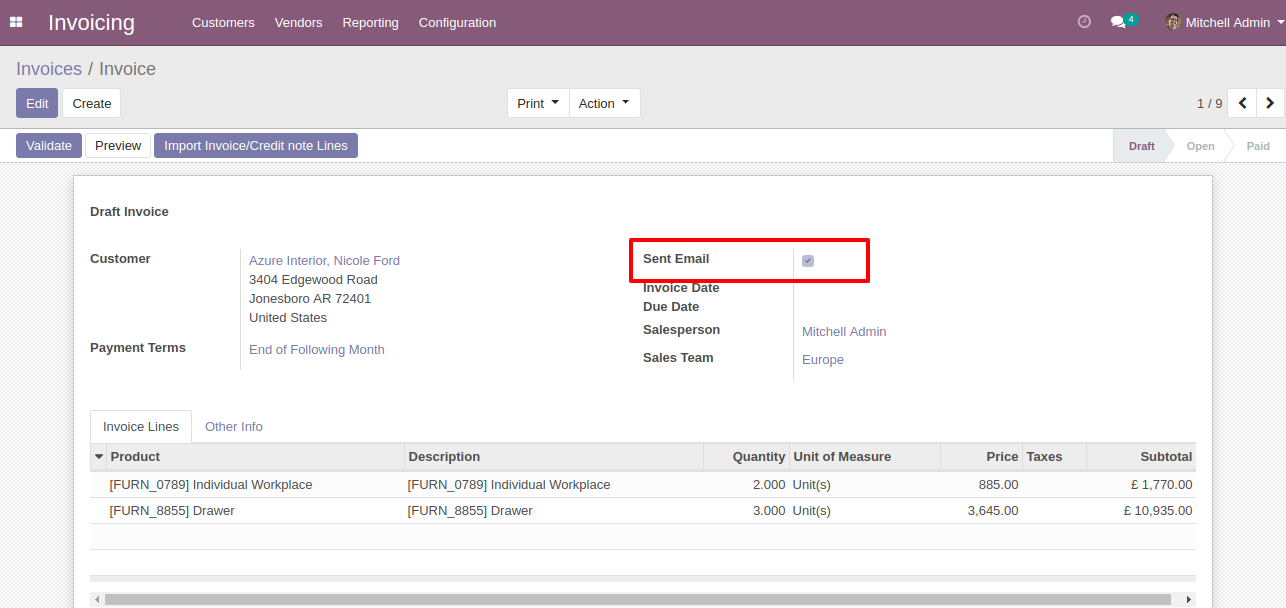Click price 885.00 cell
1286x608 pixels.
pyautogui.click(x=981, y=484)
